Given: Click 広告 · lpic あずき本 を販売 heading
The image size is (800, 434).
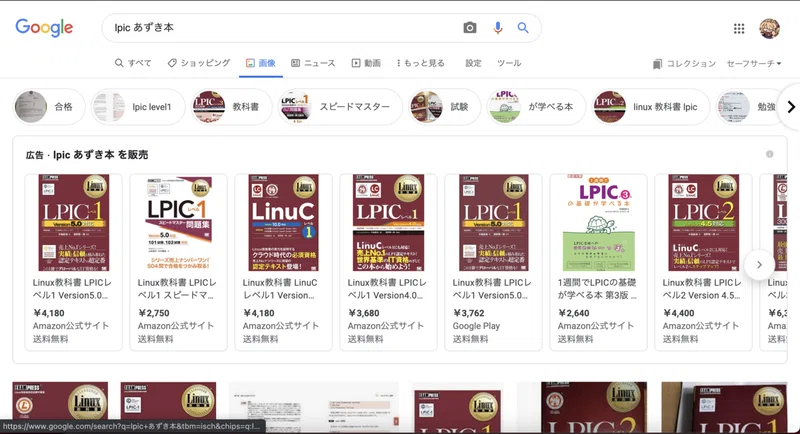Looking at the screenshot, I should tap(87, 155).
